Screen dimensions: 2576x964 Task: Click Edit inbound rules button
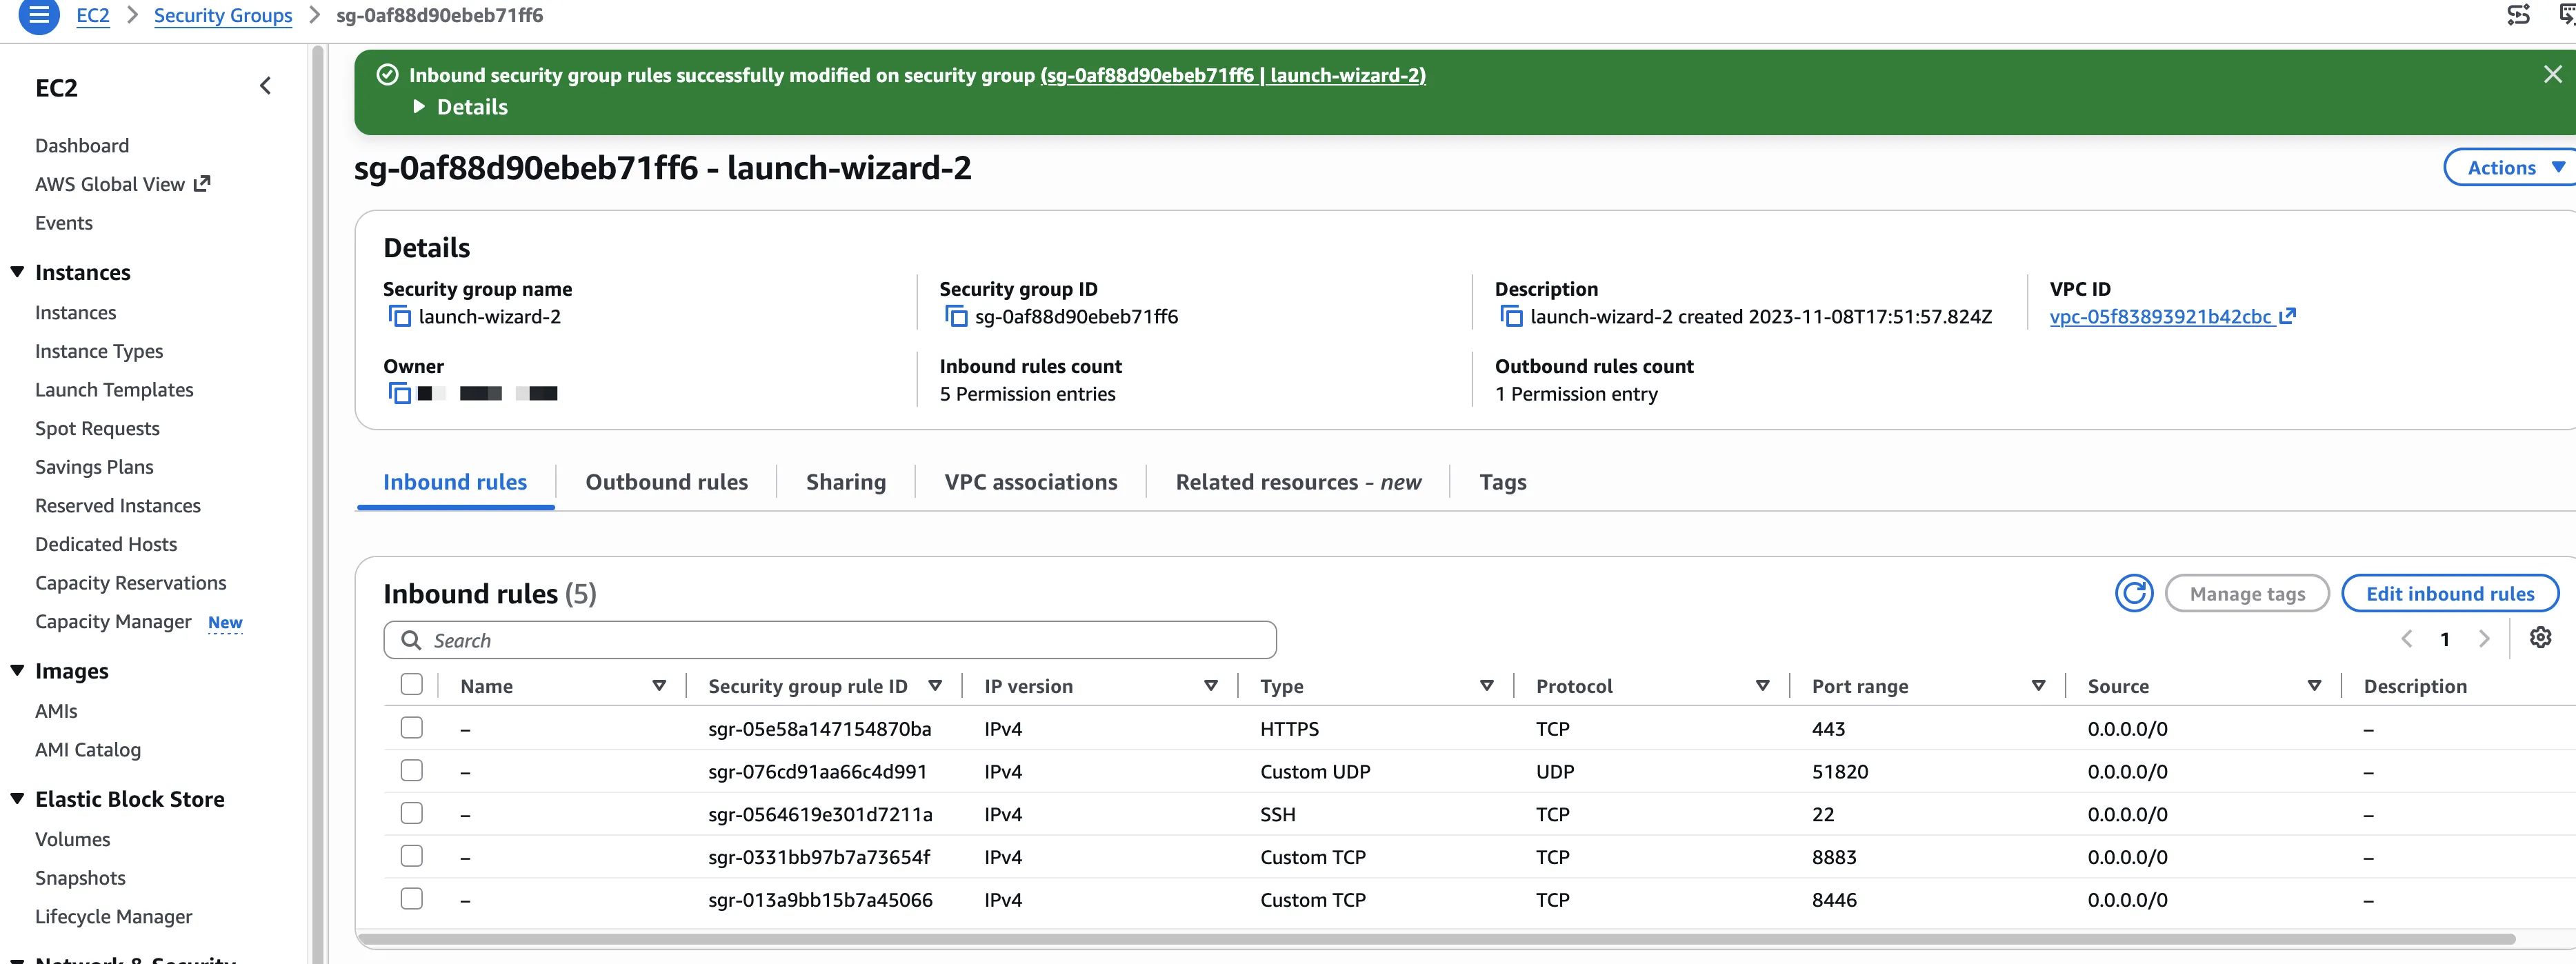click(x=2450, y=594)
